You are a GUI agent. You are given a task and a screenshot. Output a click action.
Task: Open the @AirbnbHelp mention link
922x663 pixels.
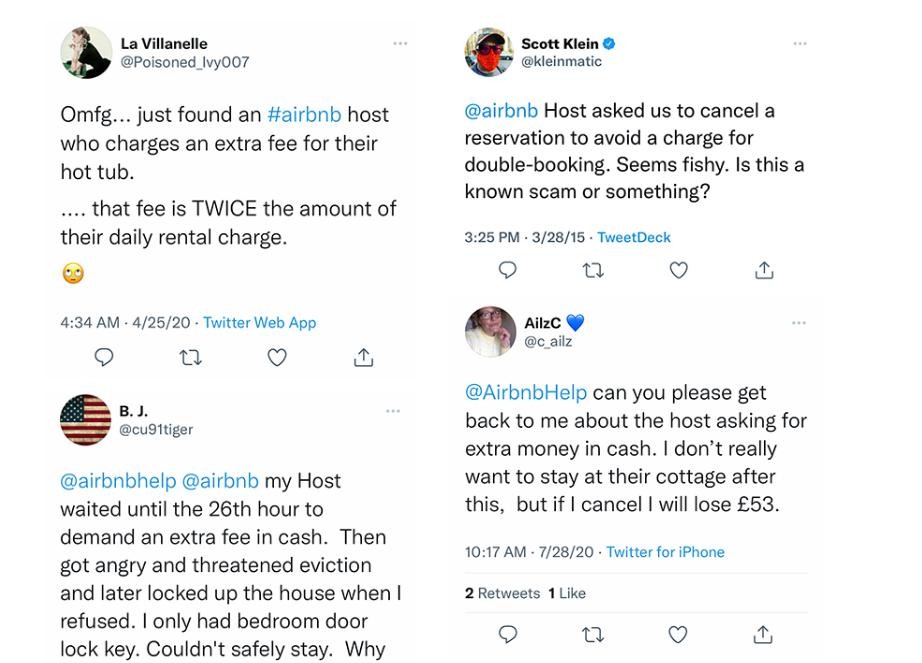tap(526, 393)
